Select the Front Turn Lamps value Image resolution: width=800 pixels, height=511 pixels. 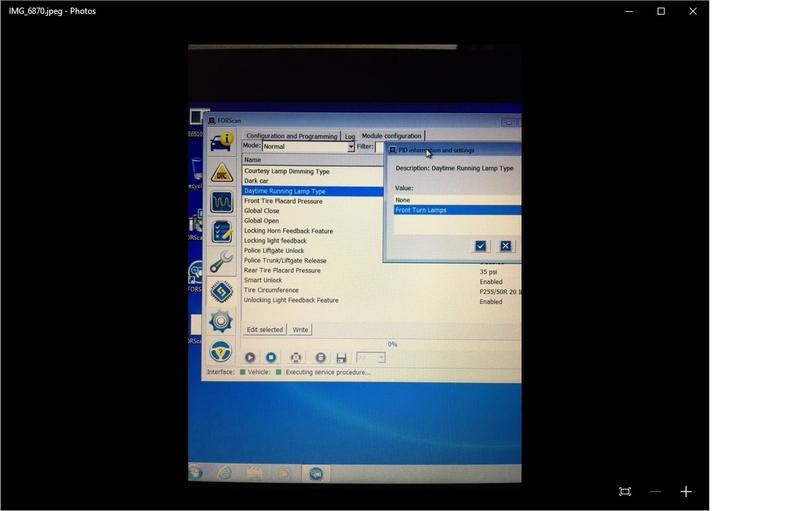pyautogui.click(x=457, y=210)
